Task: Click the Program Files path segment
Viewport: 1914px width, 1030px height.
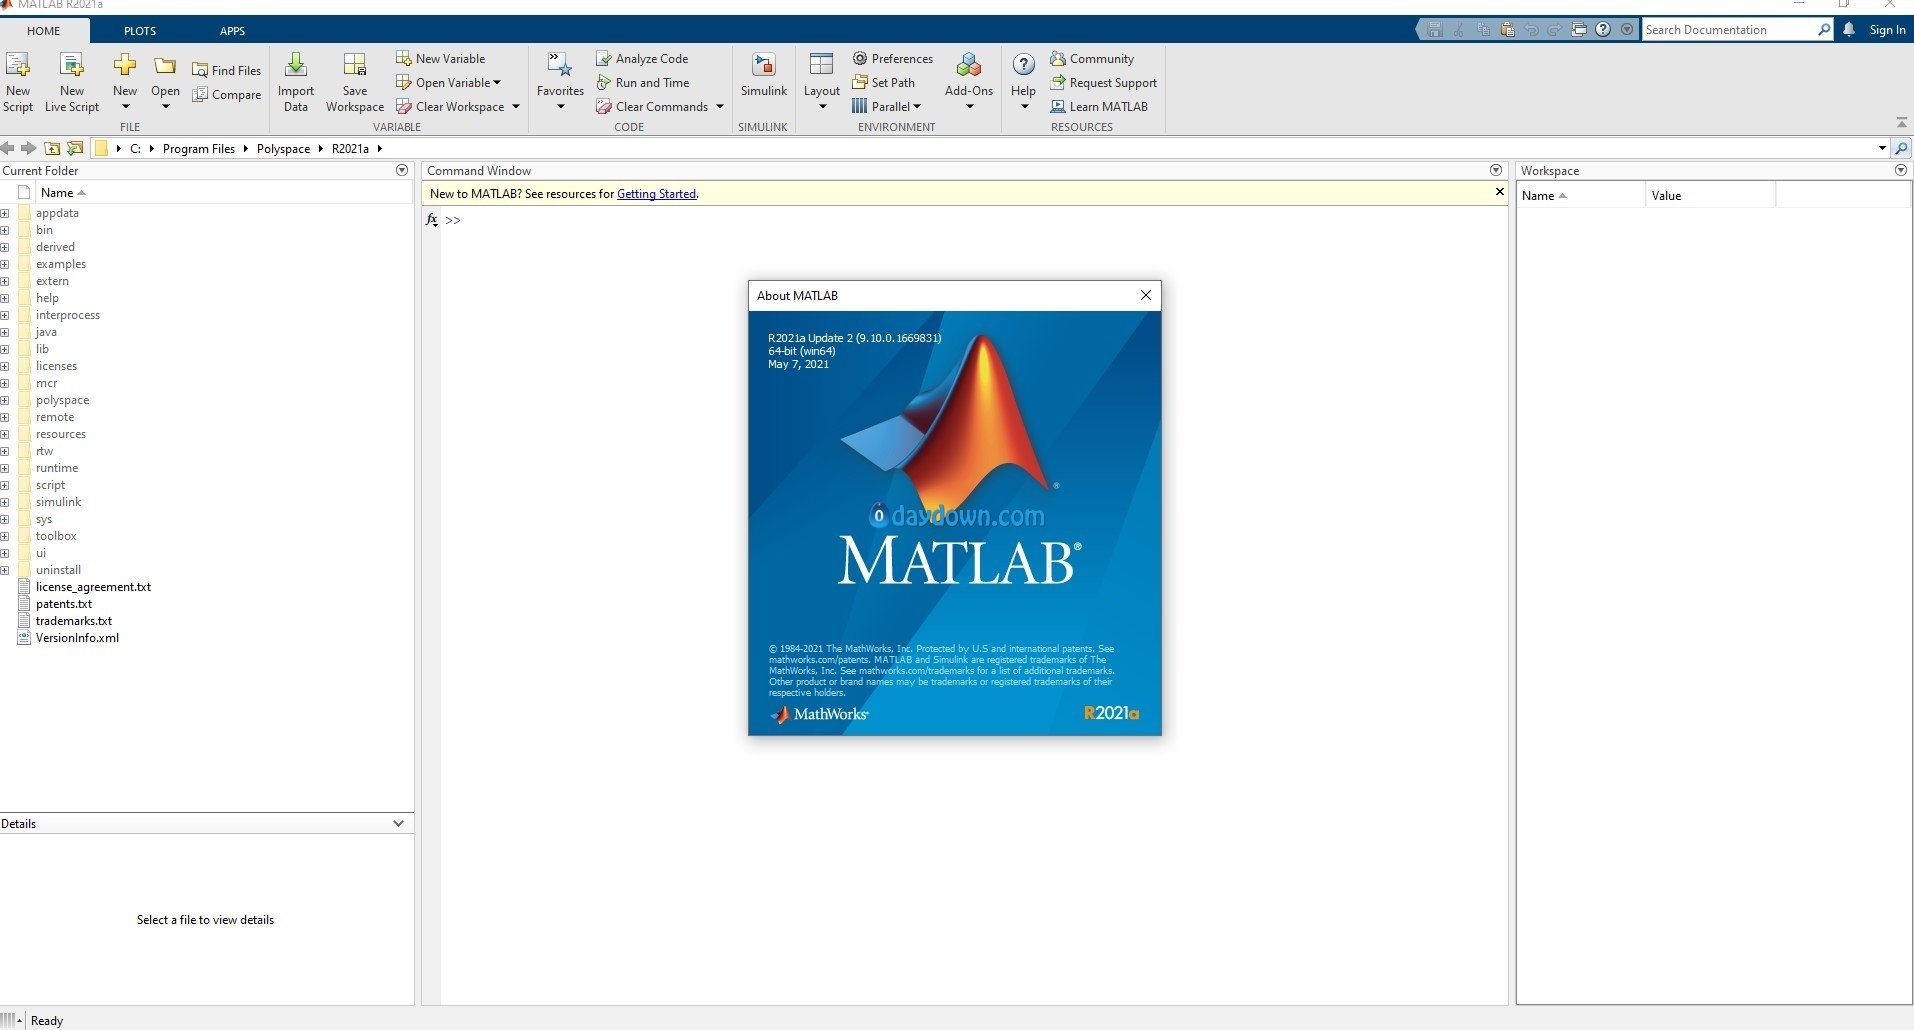Action: pyautogui.click(x=199, y=149)
